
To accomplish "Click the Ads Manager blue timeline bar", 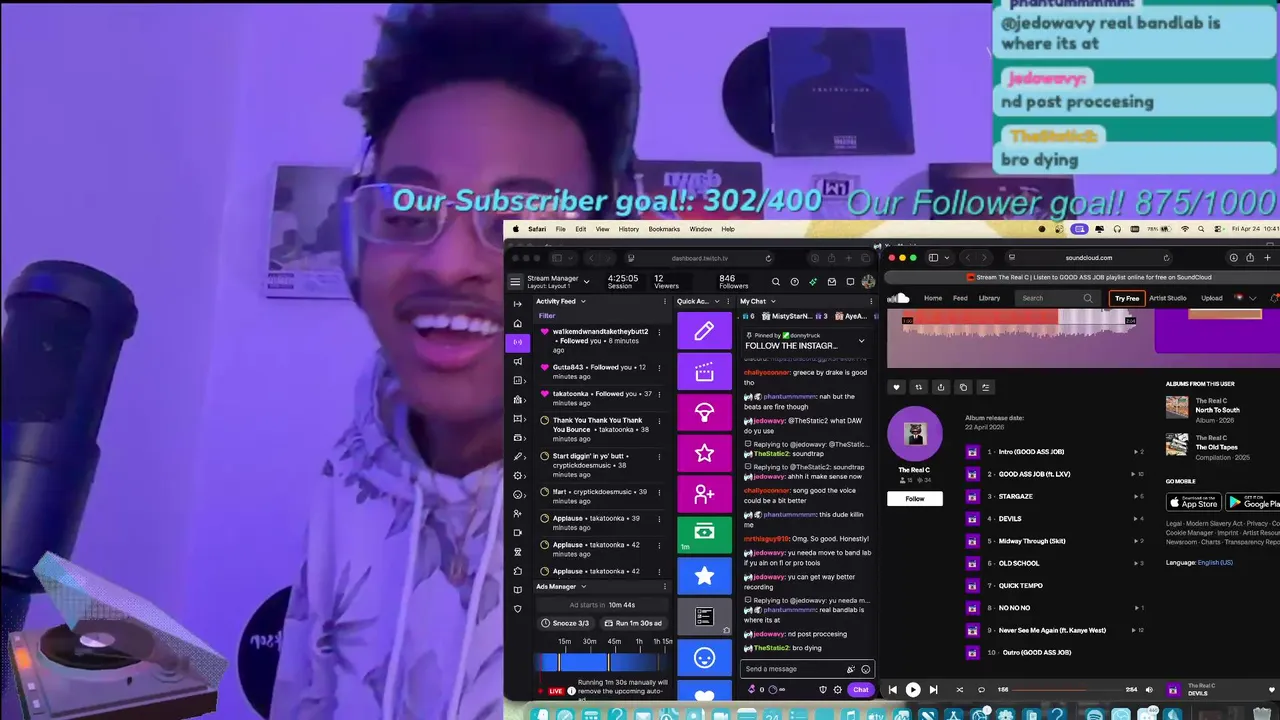I will click(603, 661).
